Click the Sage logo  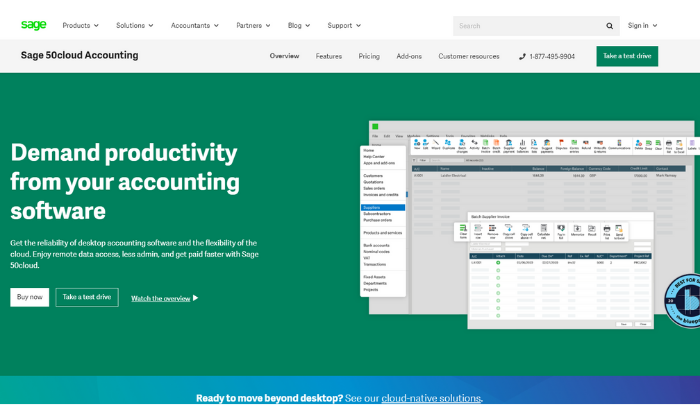tap(33, 25)
